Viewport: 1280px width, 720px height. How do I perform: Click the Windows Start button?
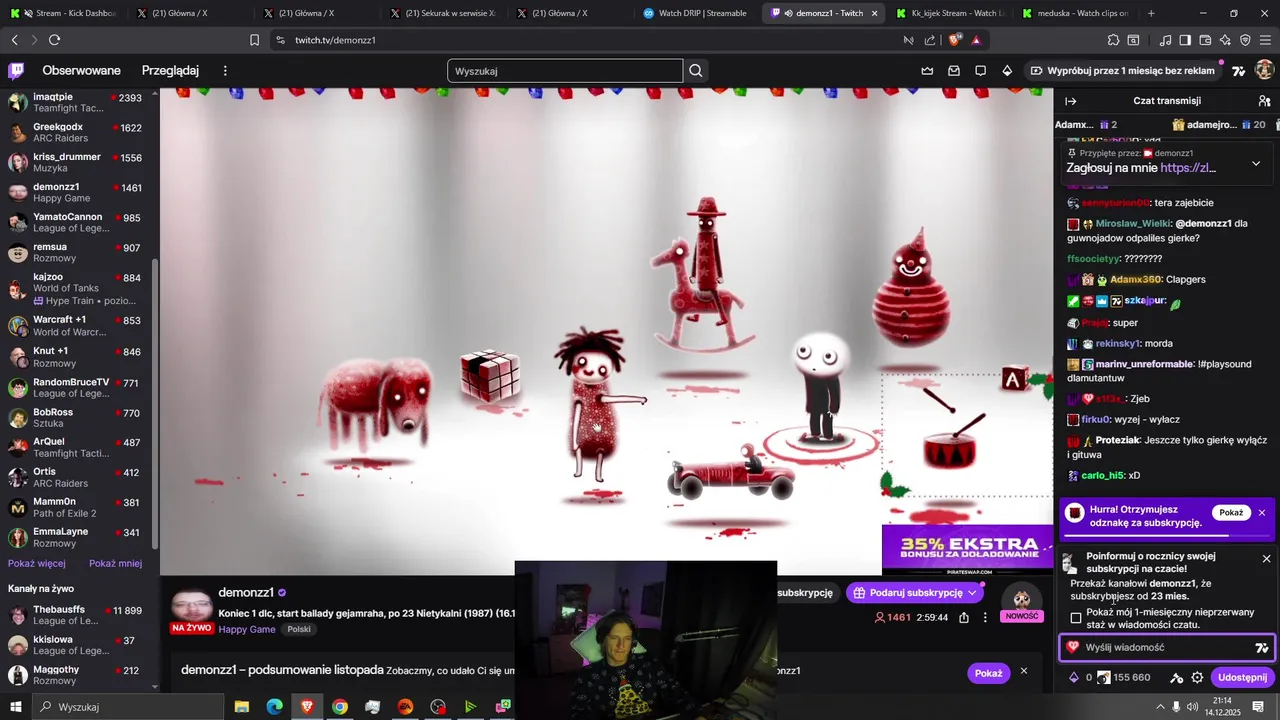pyautogui.click(x=16, y=706)
